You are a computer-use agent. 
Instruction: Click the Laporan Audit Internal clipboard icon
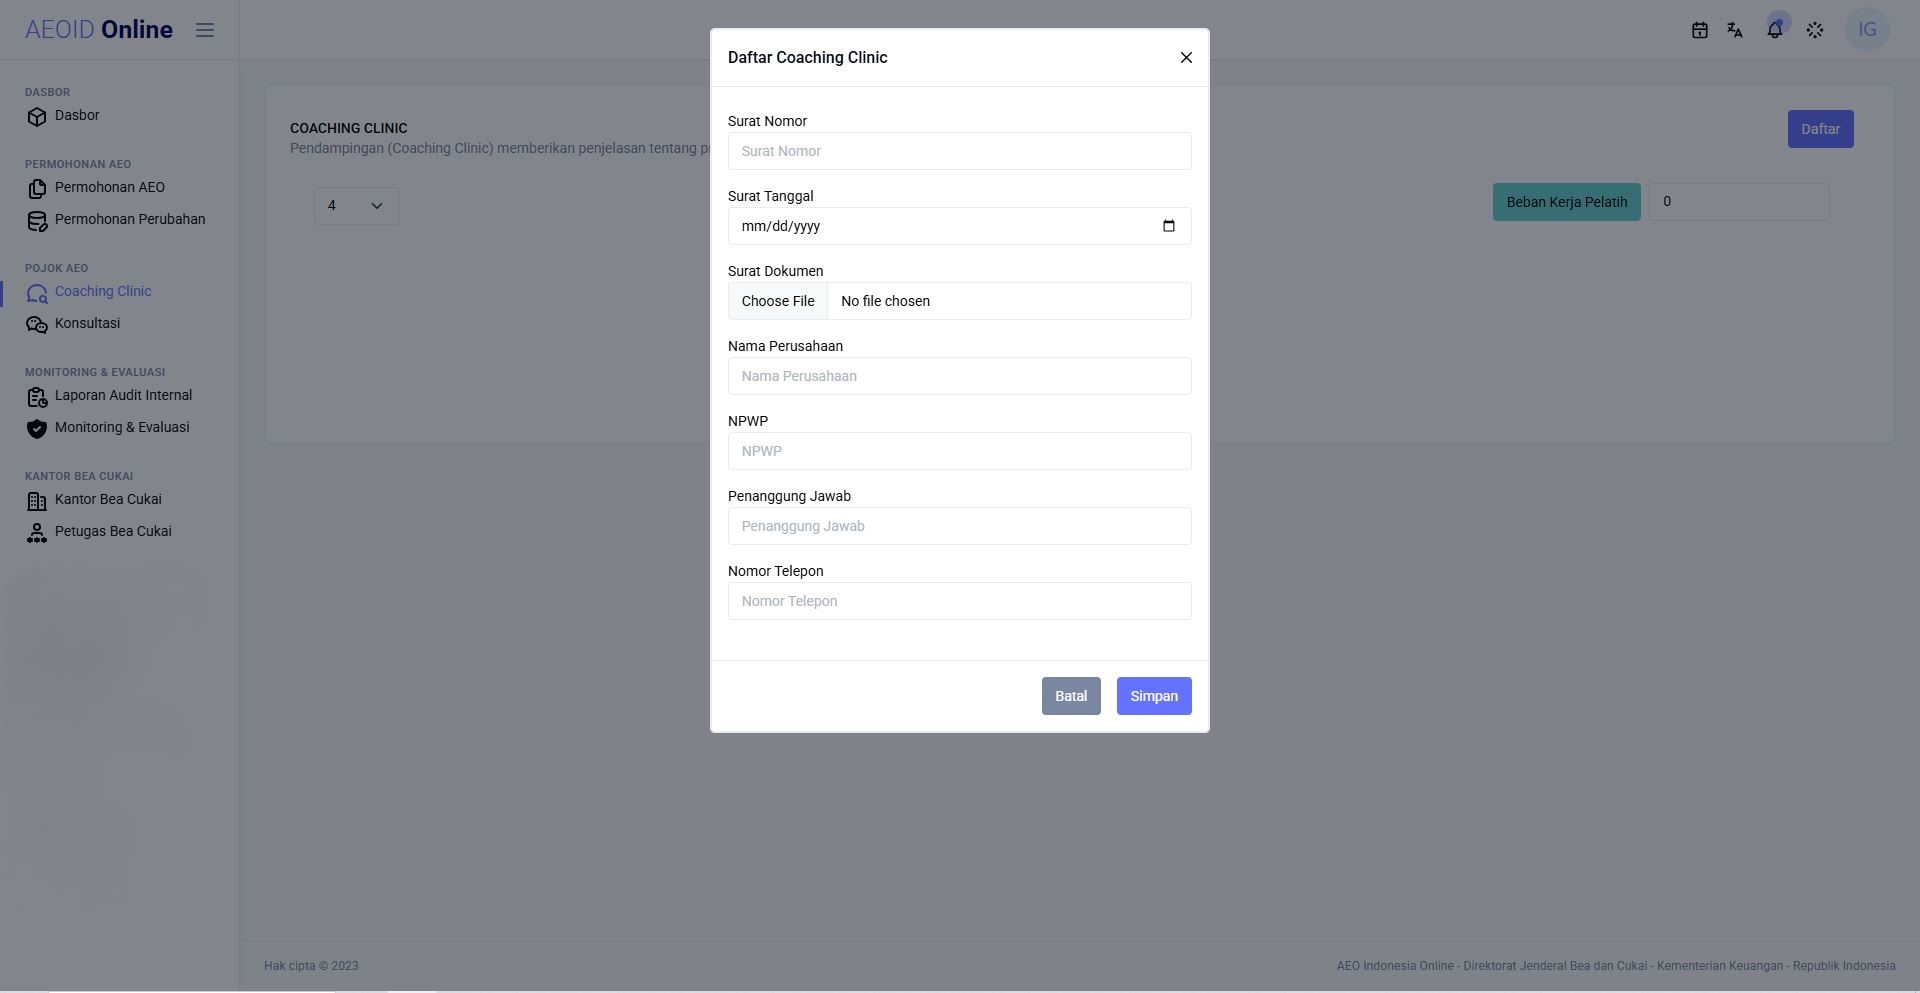[37, 397]
